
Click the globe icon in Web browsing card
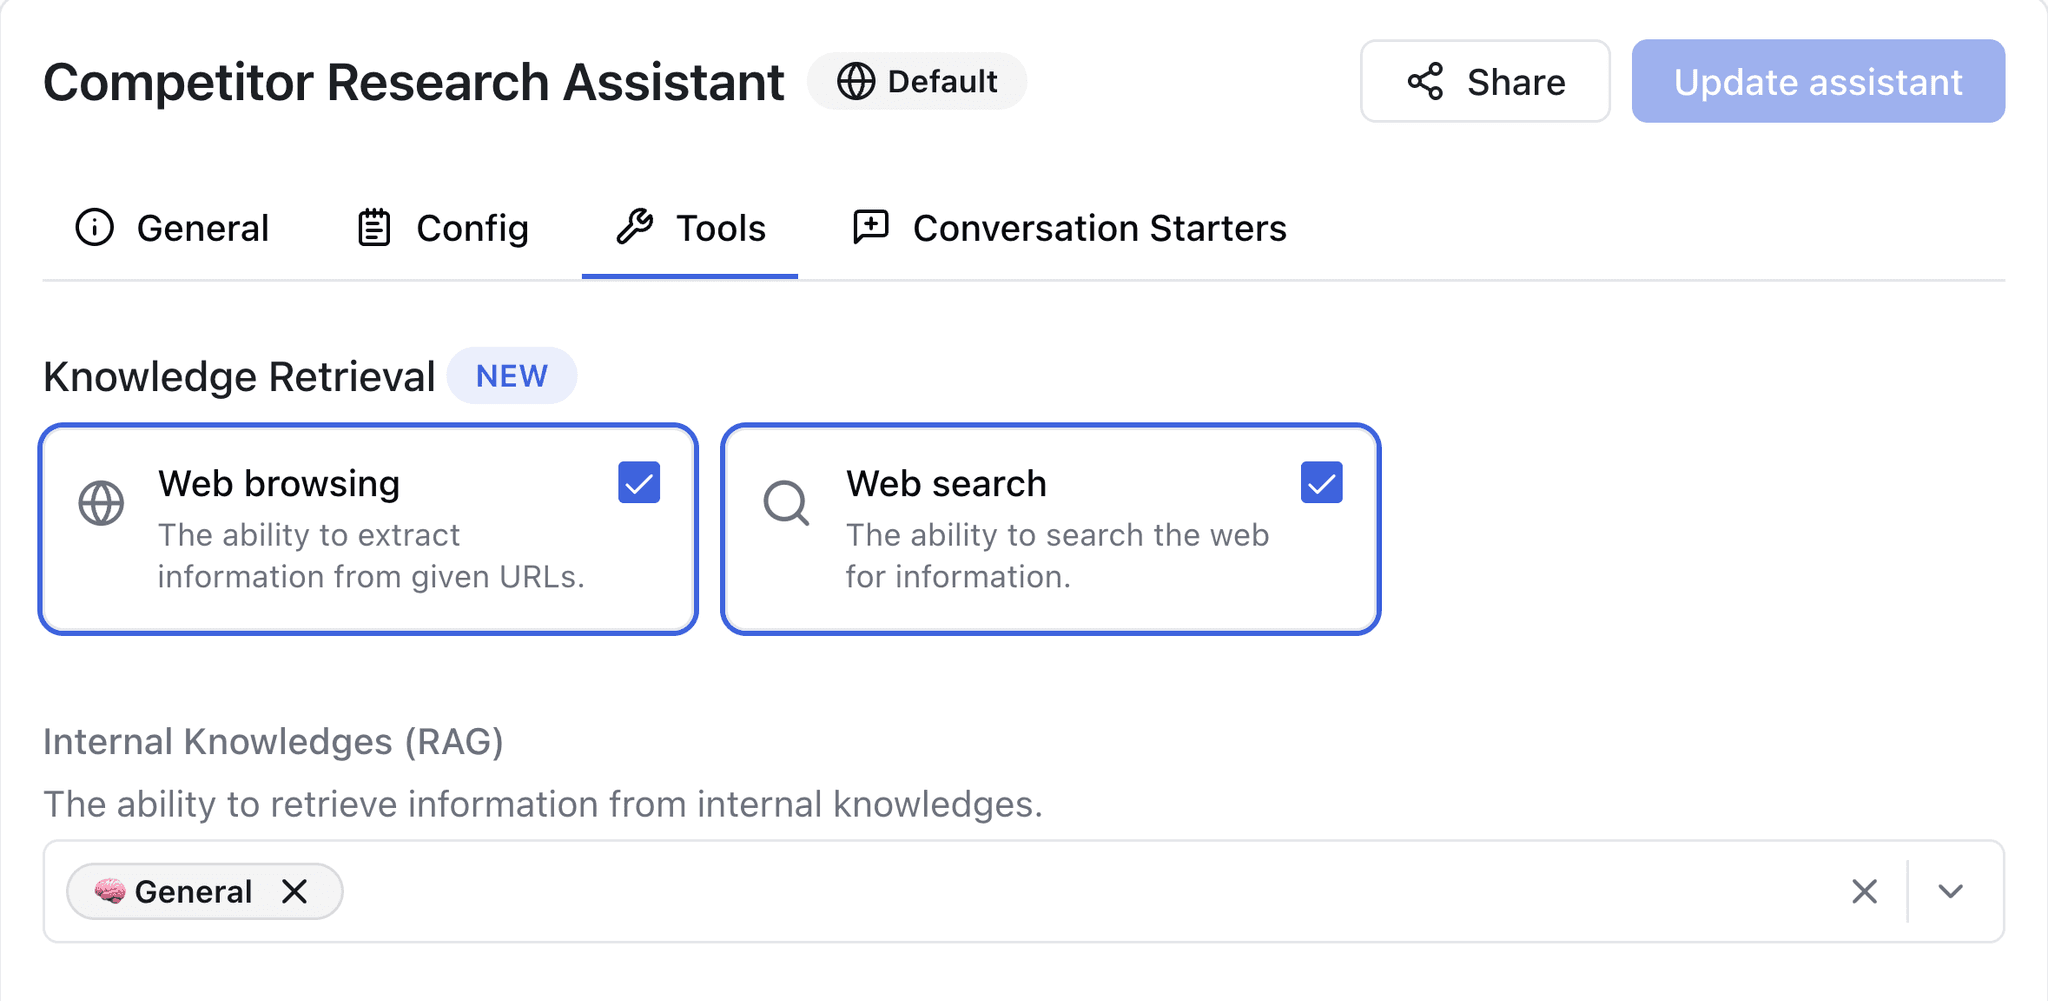[101, 503]
